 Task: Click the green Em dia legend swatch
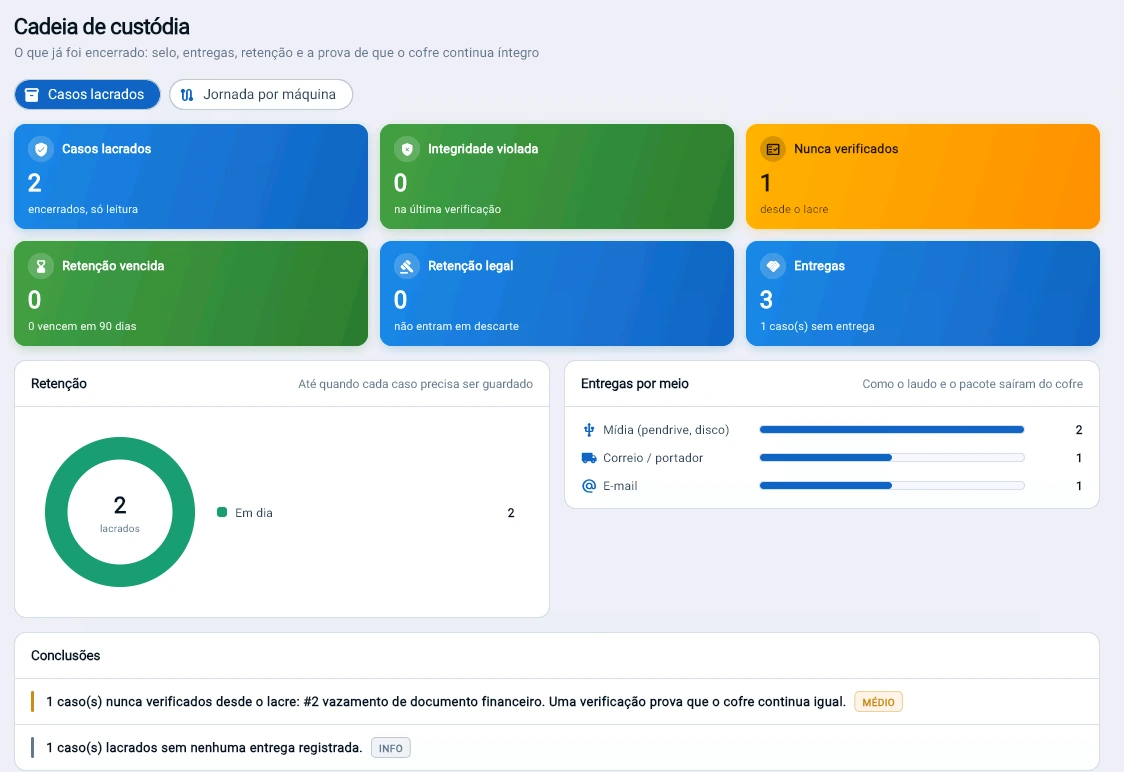[222, 513]
